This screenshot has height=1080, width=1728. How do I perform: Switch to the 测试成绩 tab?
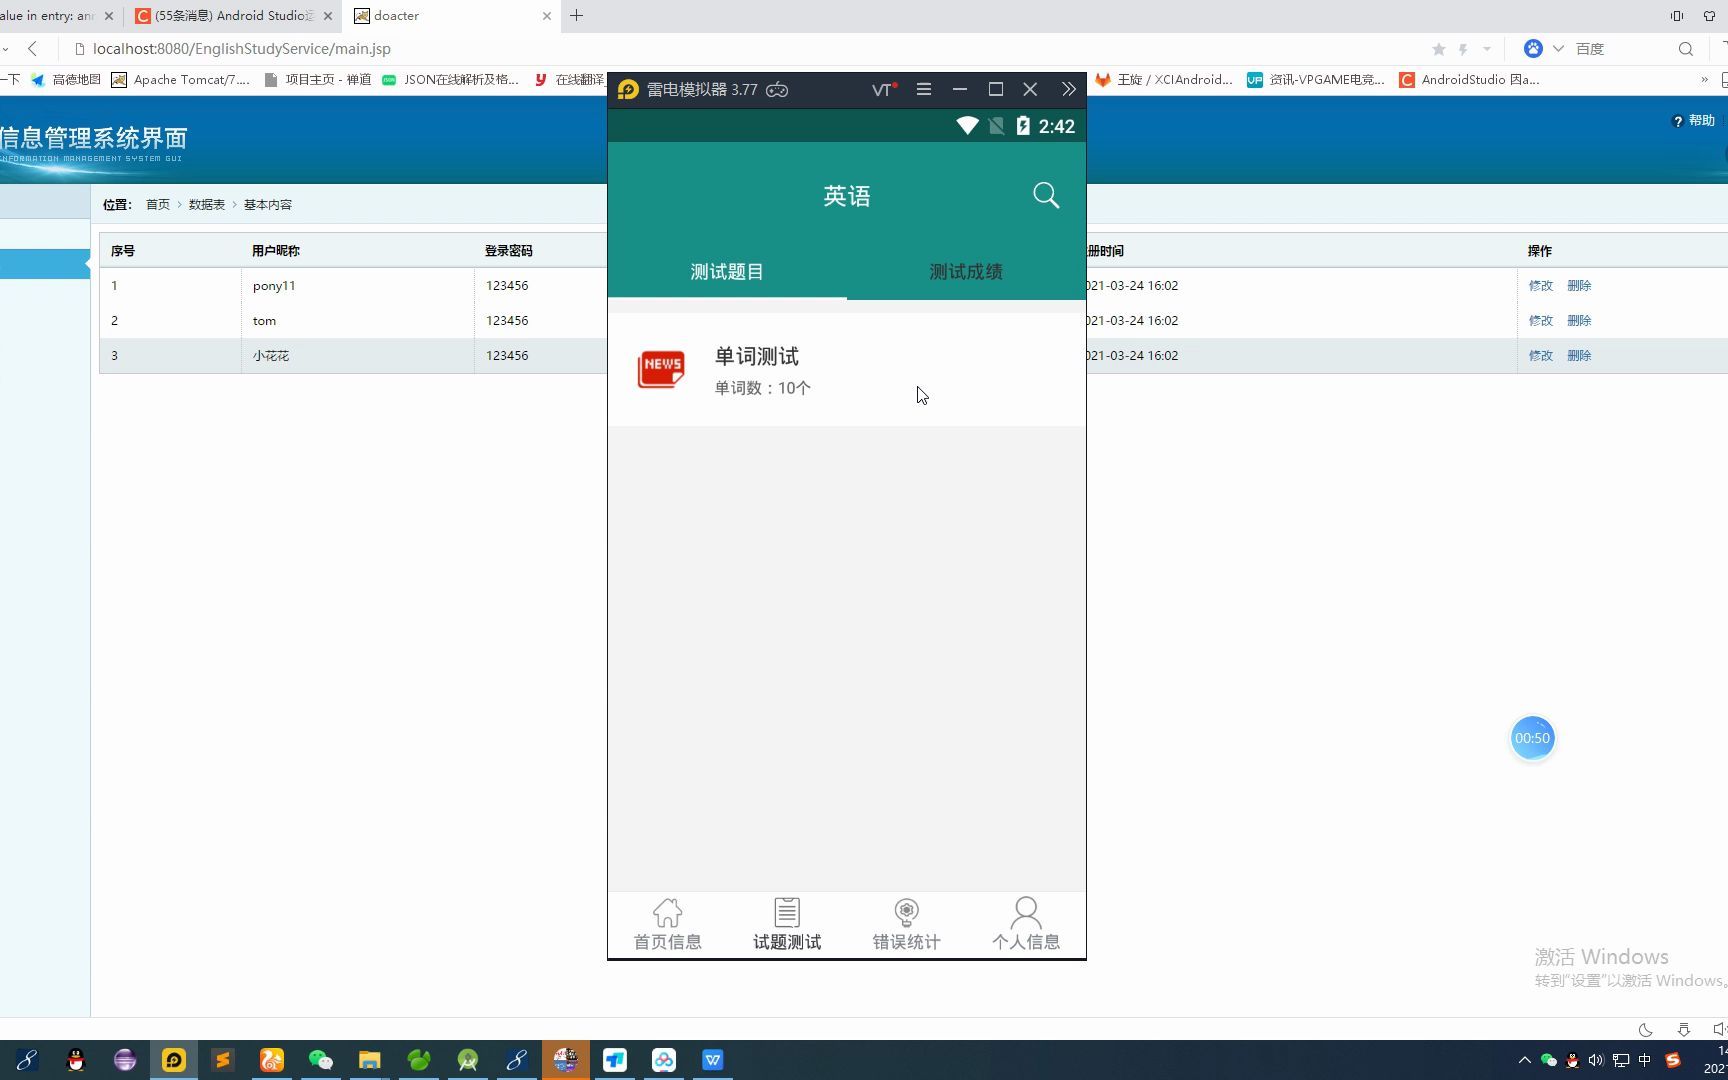[965, 270]
